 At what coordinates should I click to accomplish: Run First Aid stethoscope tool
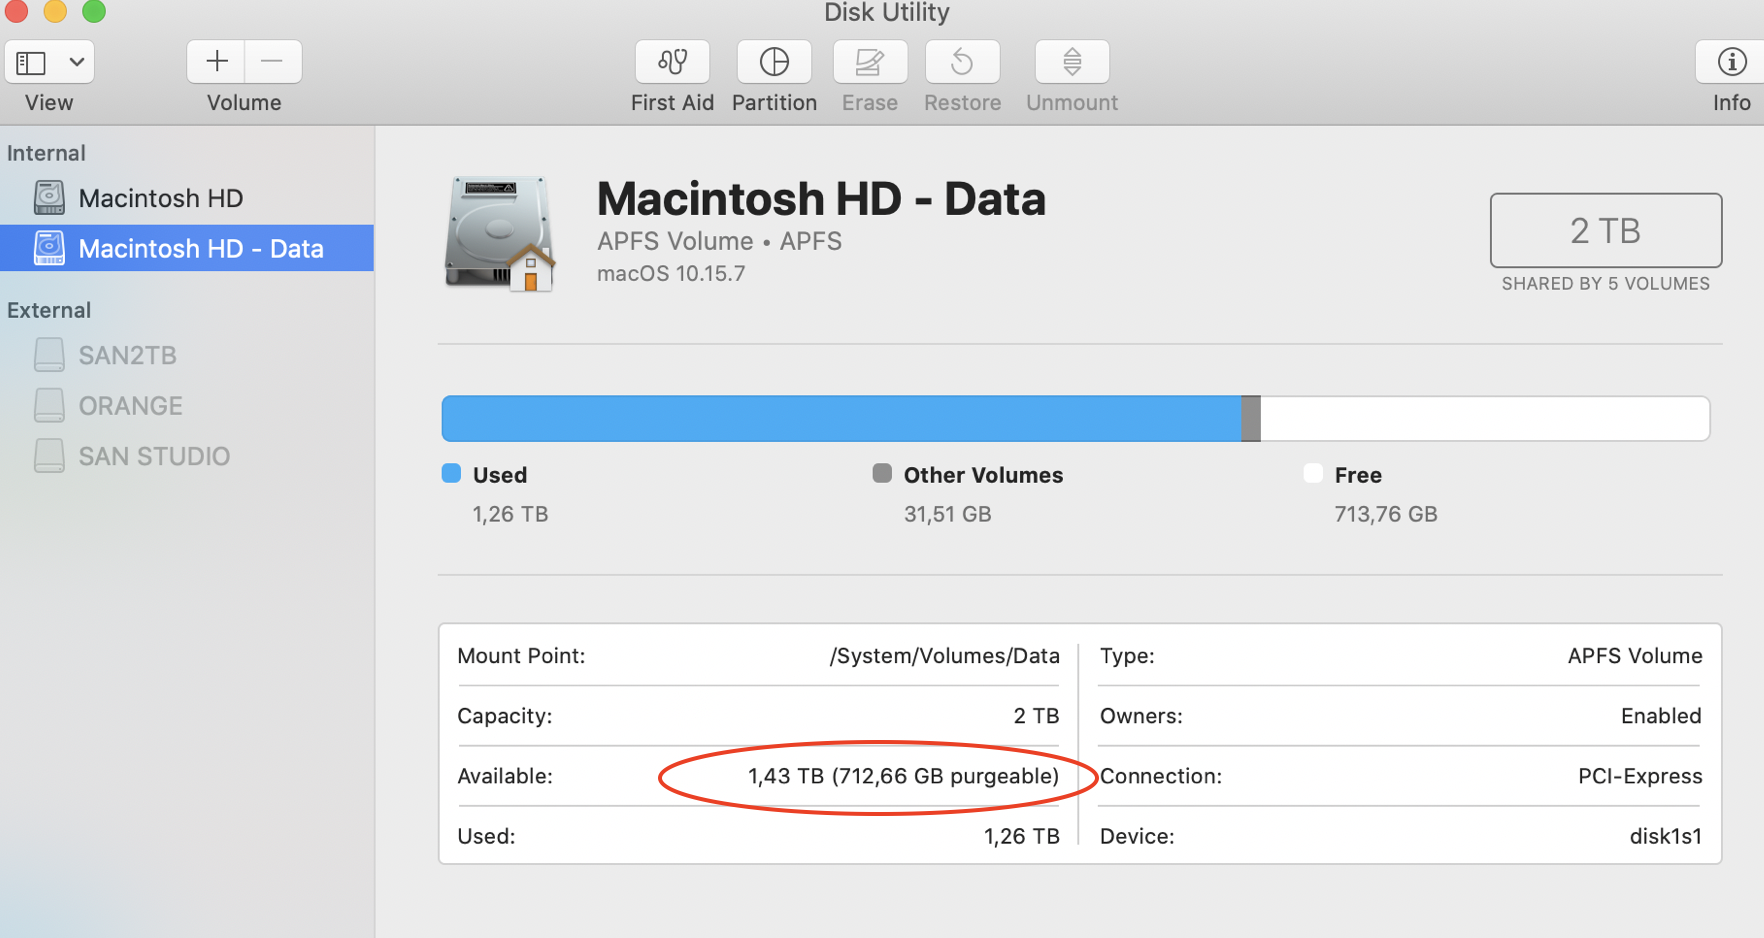pos(672,62)
